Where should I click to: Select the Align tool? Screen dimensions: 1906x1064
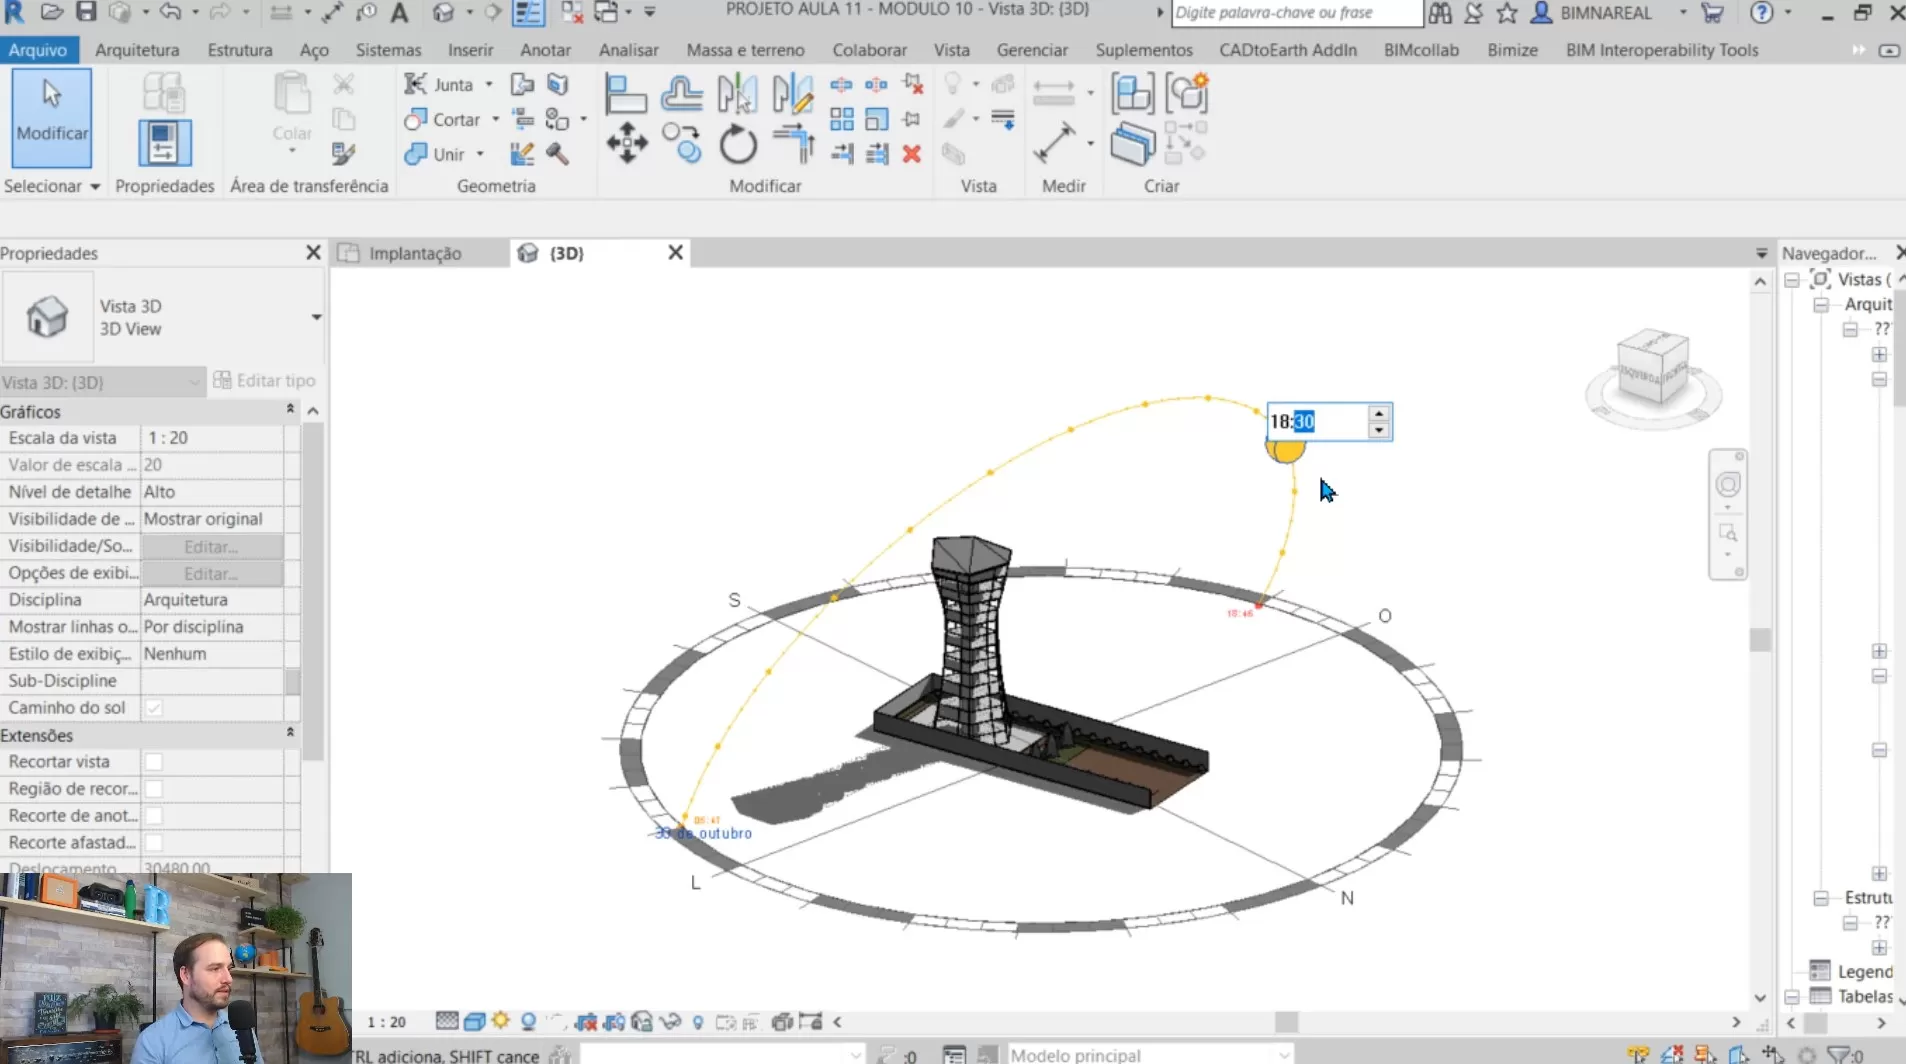tap(626, 95)
